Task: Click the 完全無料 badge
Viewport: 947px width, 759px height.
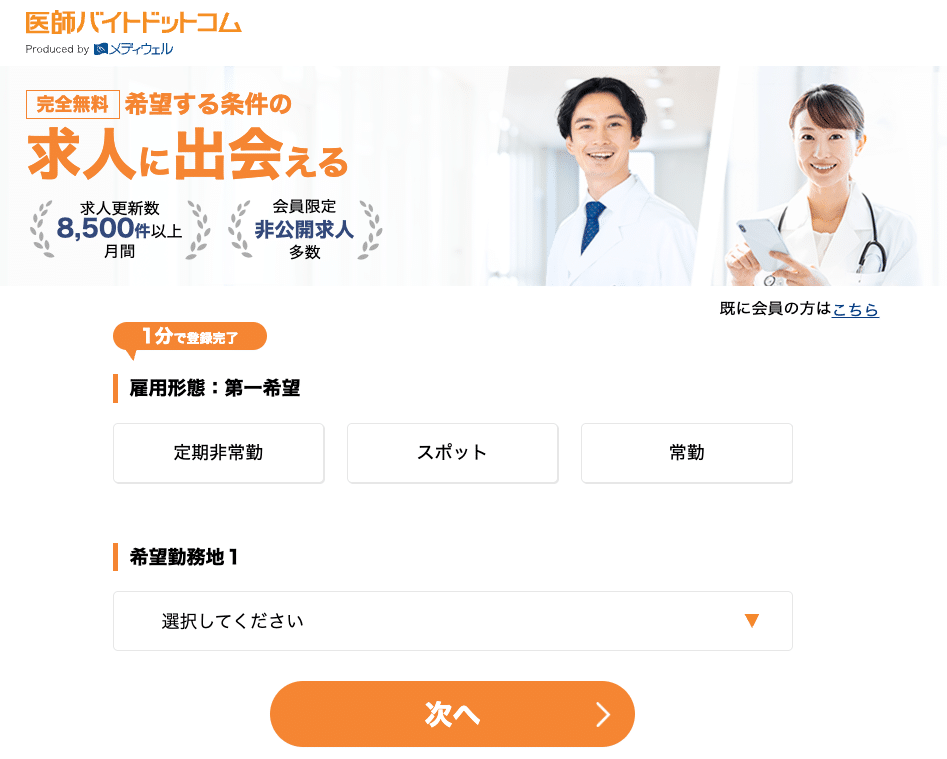Action: 72,104
